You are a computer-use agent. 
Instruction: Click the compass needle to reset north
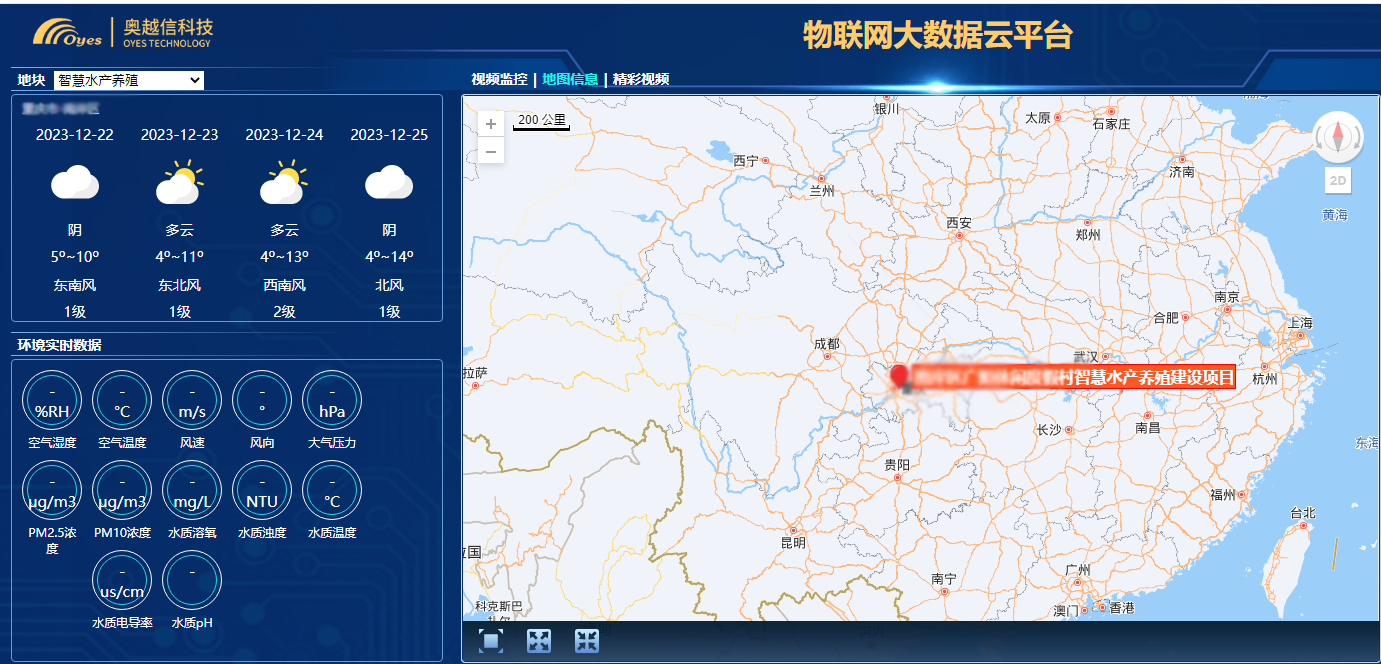point(1338,137)
